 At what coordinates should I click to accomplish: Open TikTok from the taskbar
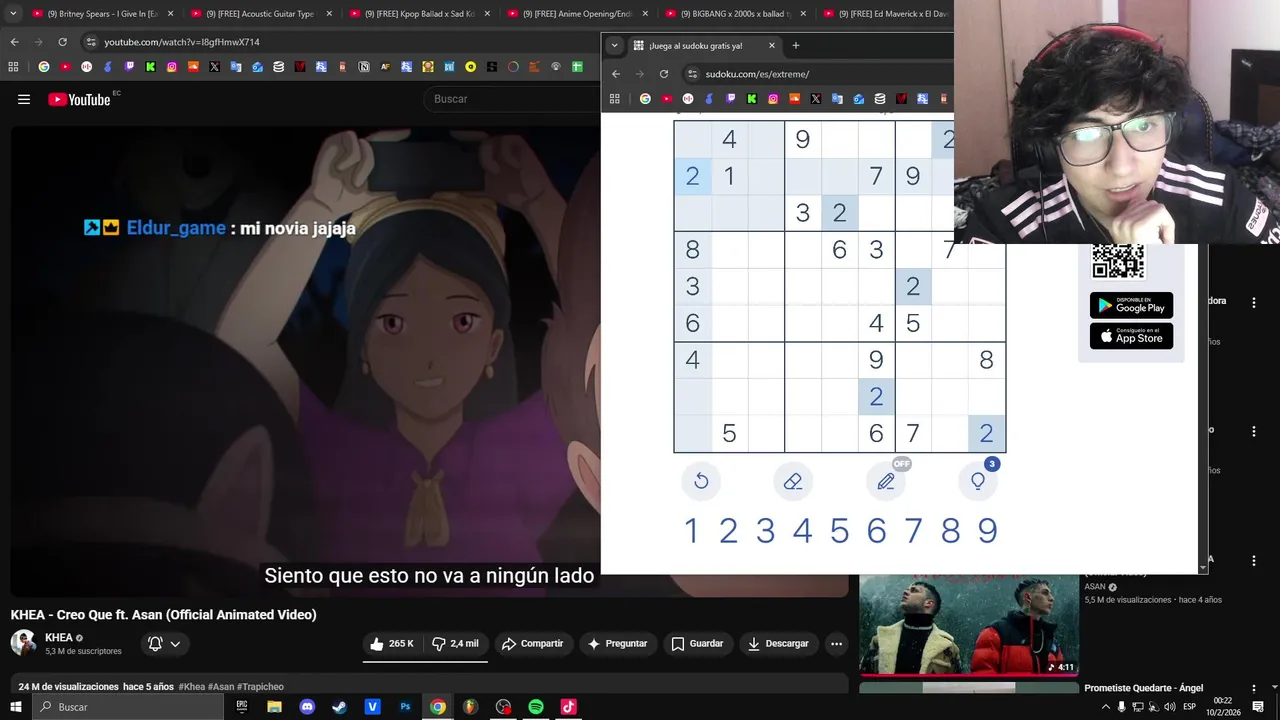click(568, 707)
